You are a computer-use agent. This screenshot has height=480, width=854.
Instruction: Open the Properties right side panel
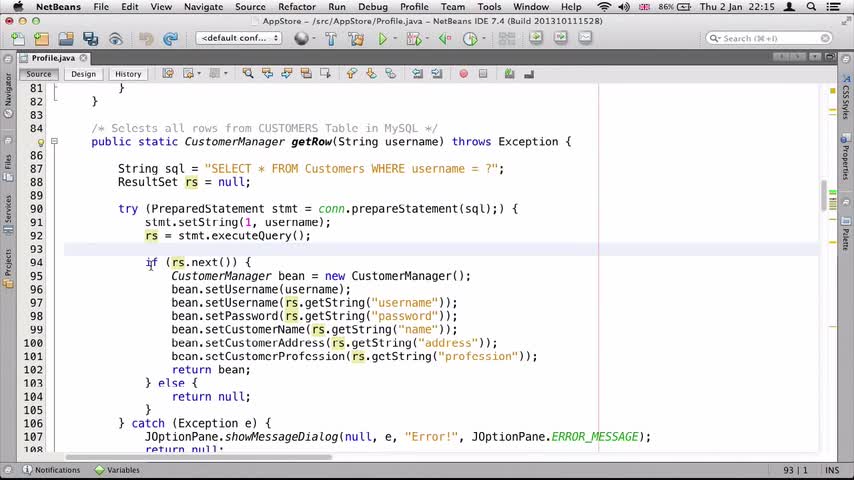846,157
